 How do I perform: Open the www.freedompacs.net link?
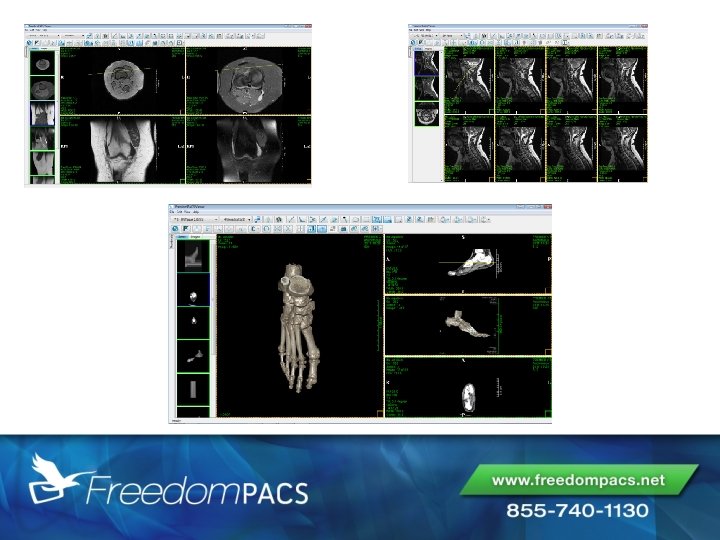tap(578, 480)
